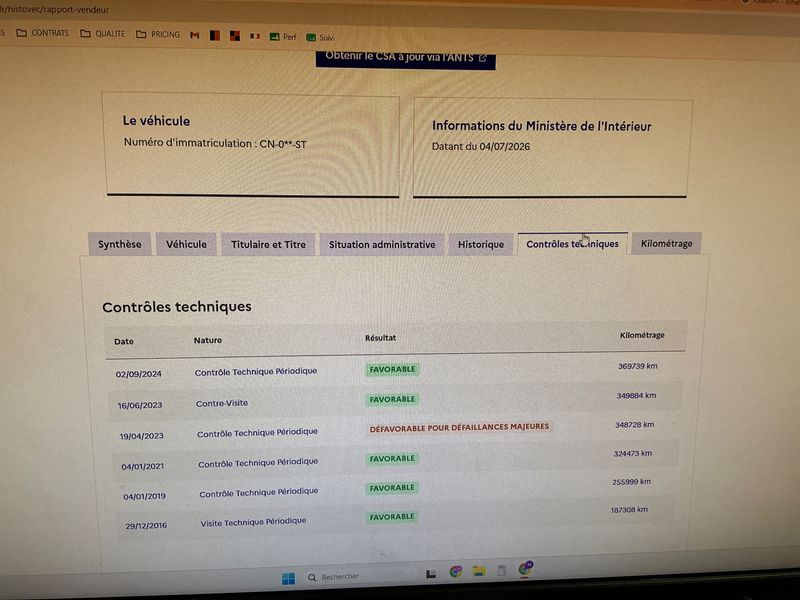Open the CONTRATS bookmarks folder
Screen dimensions: 800x600
pyautogui.click(x=43, y=33)
